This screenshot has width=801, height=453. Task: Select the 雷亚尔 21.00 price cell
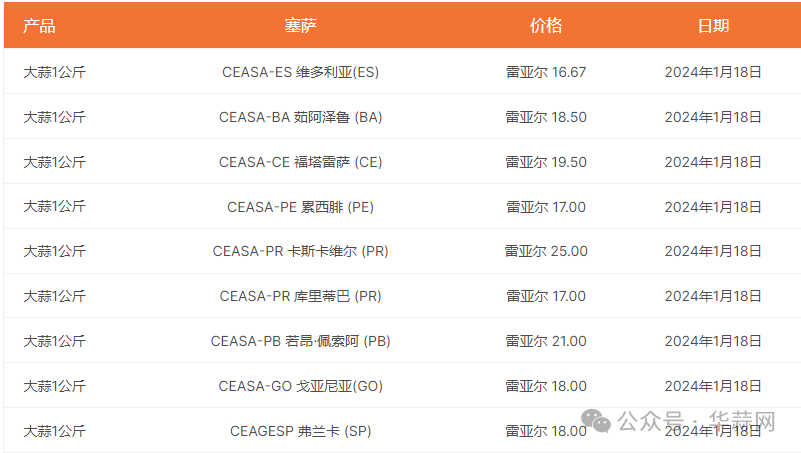click(x=546, y=341)
